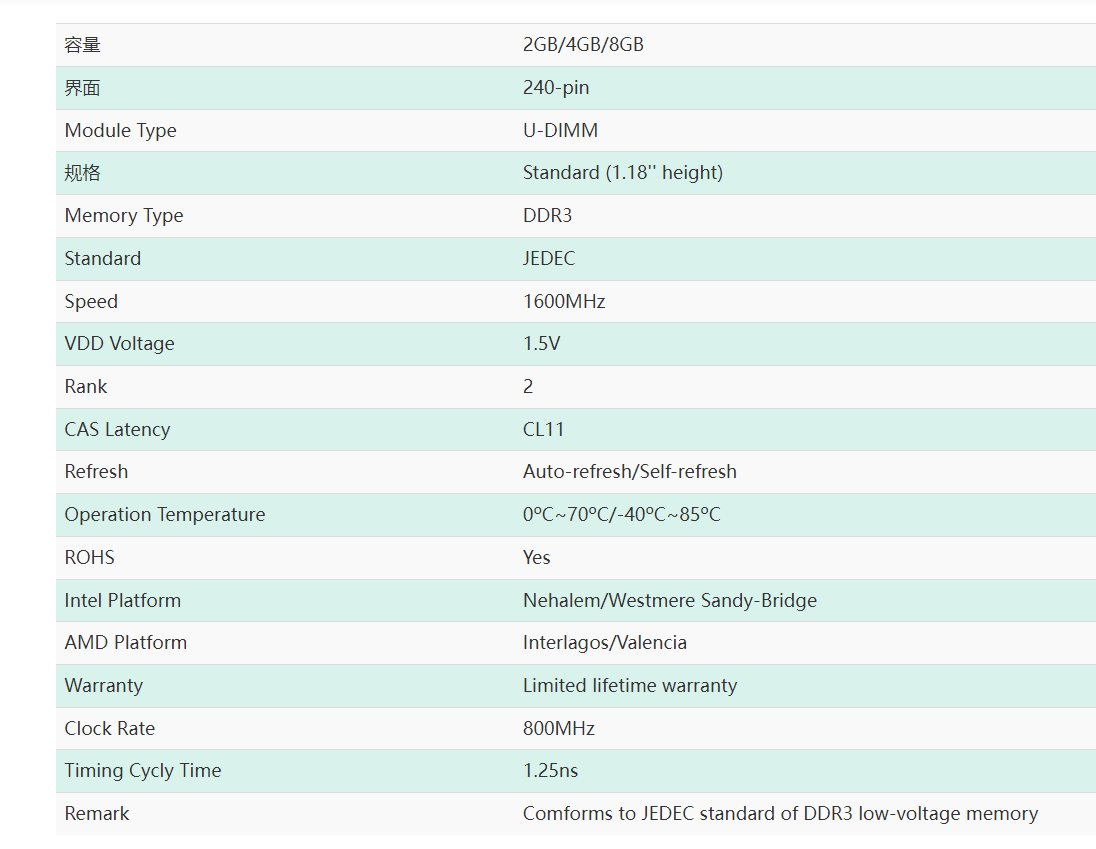Viewport: 1096px width, 849px height.
Task: Click the 'Auto-refresh/Self-refresh' value
Action: [x=630, y=472]
